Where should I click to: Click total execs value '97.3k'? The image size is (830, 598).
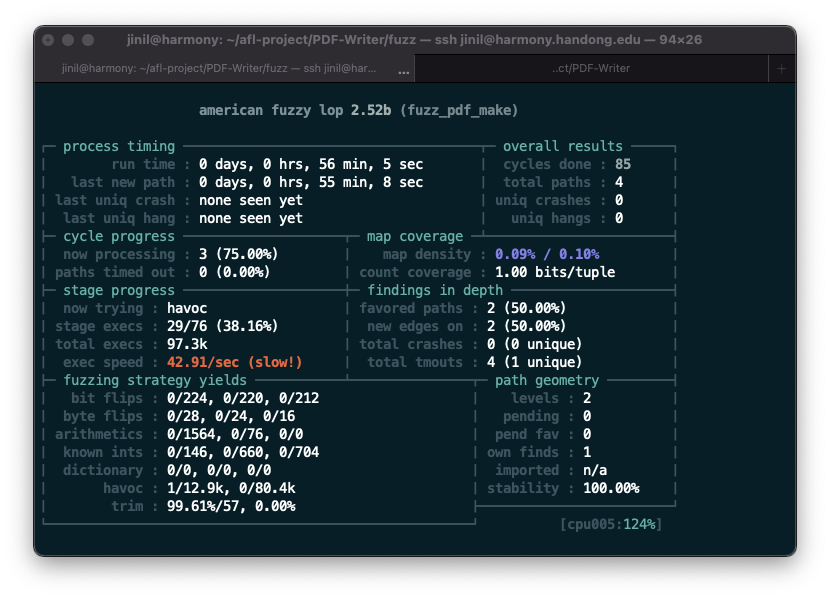(x=187, y=344)
